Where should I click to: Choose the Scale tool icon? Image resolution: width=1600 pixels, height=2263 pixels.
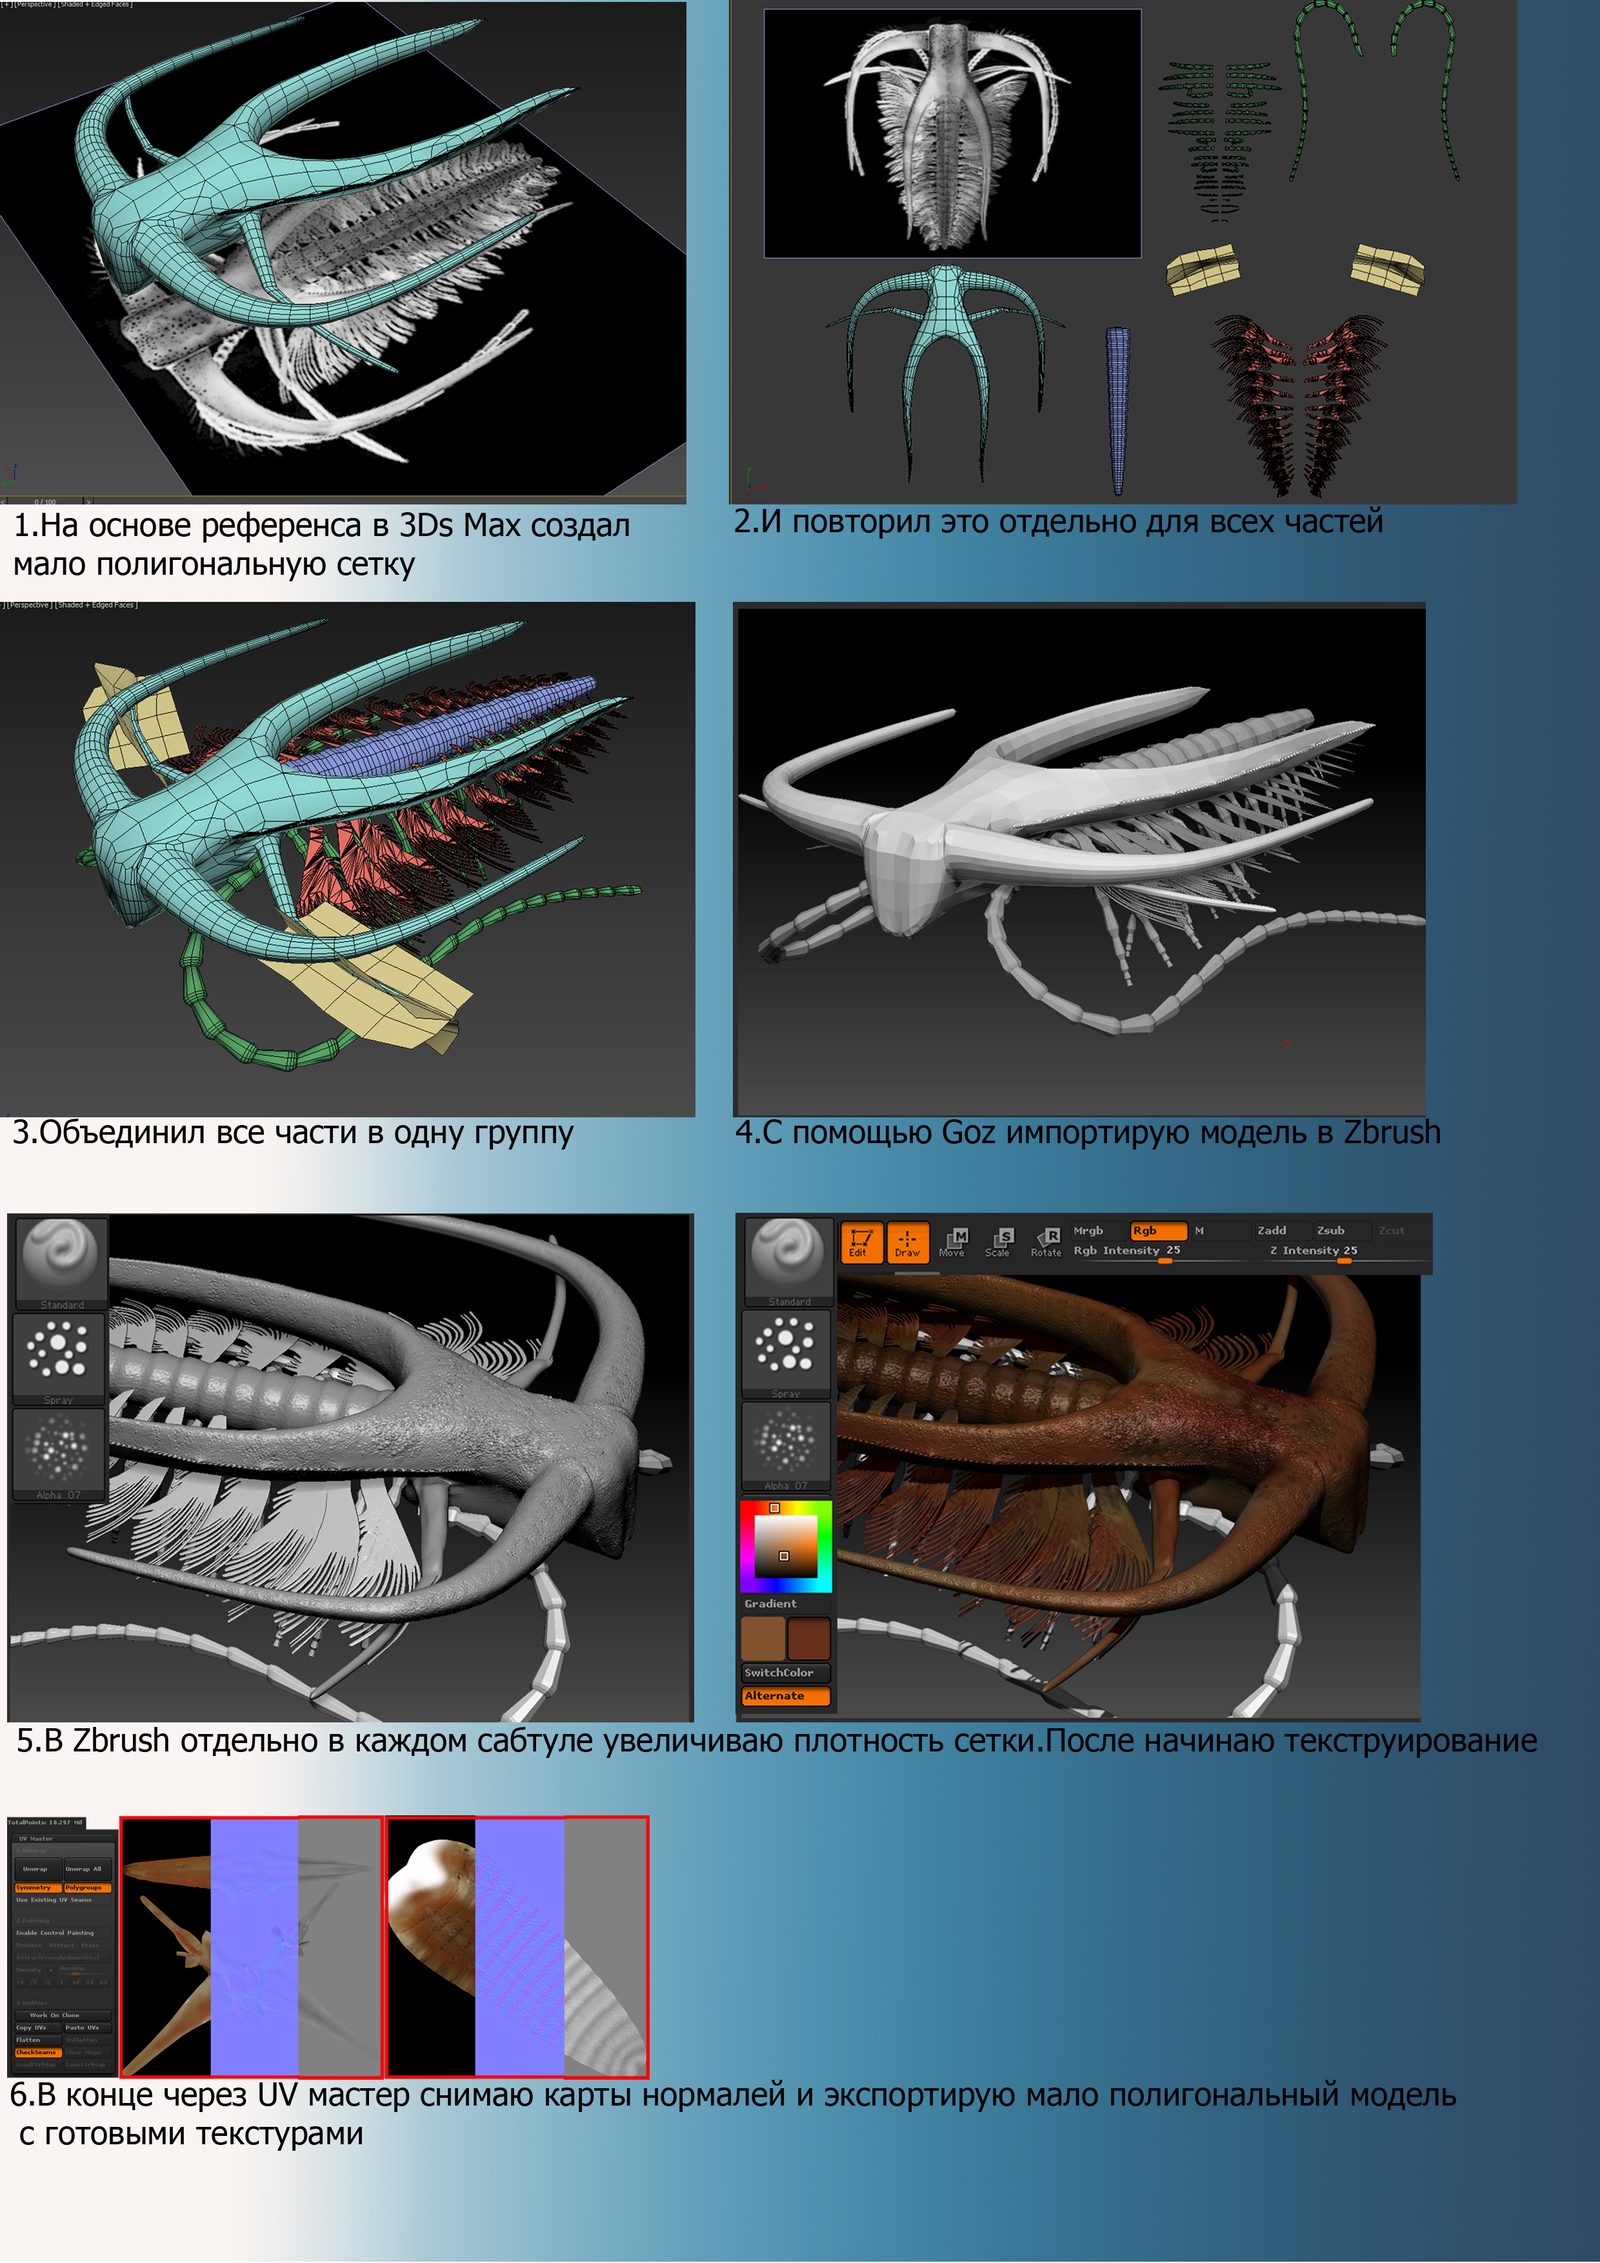[x=999, y=1242]
